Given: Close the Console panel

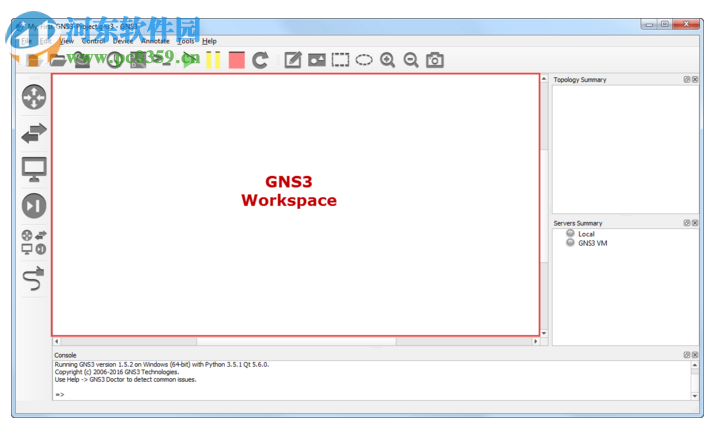Looking at the screenshot, I should pos(694,354).
